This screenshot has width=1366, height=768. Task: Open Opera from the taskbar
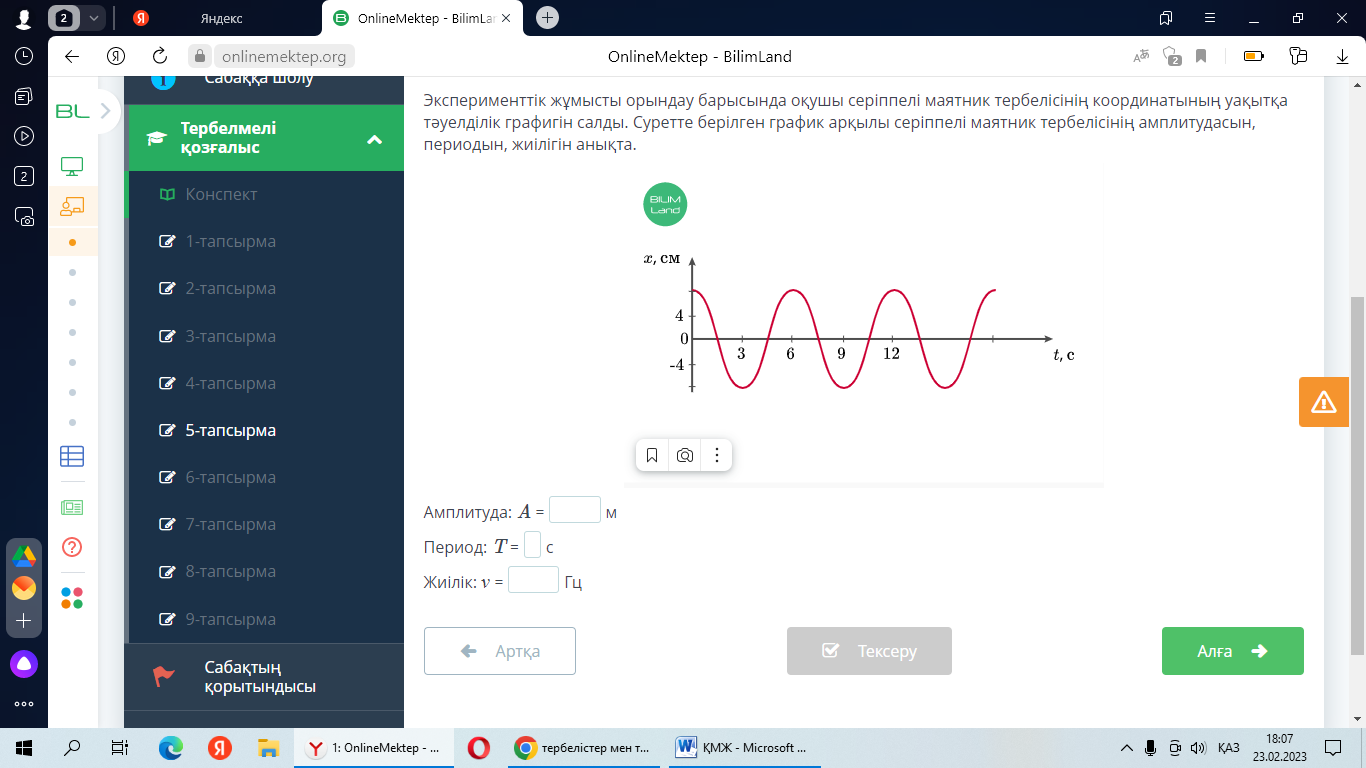478,748
